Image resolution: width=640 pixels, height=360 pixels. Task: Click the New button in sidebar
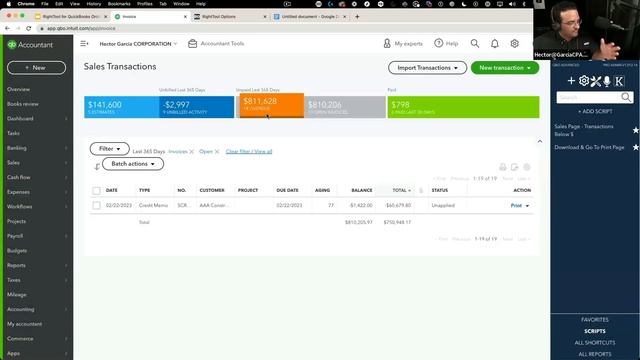pos(36,68)
